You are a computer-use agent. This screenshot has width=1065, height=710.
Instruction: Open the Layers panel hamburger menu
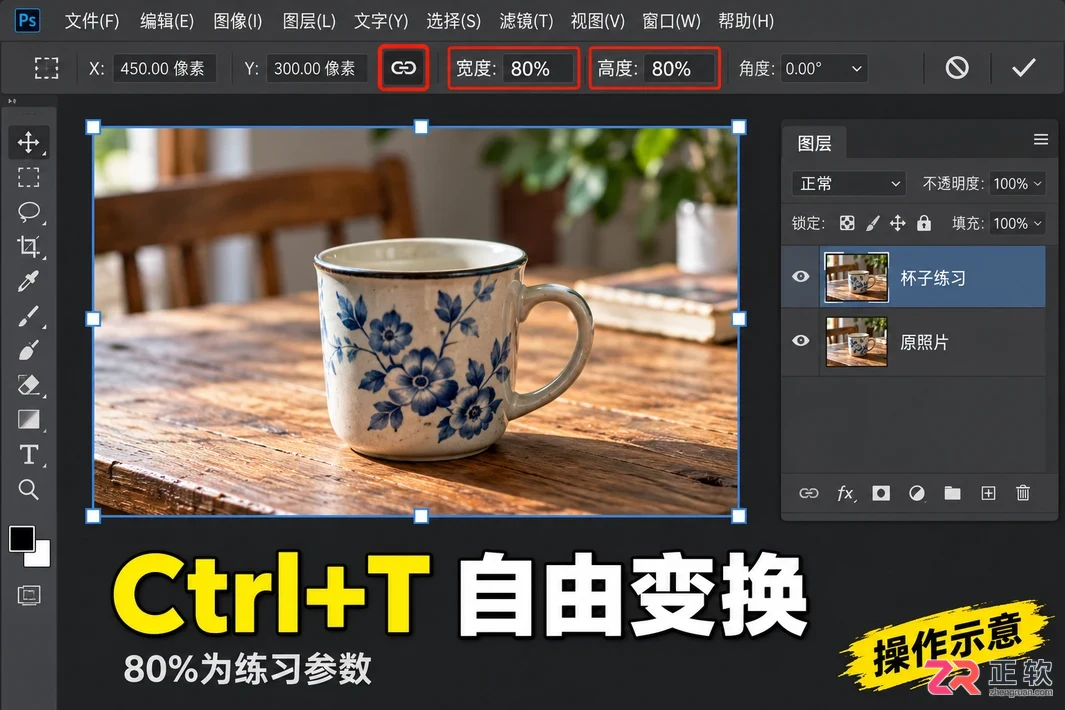[1041, 139]
